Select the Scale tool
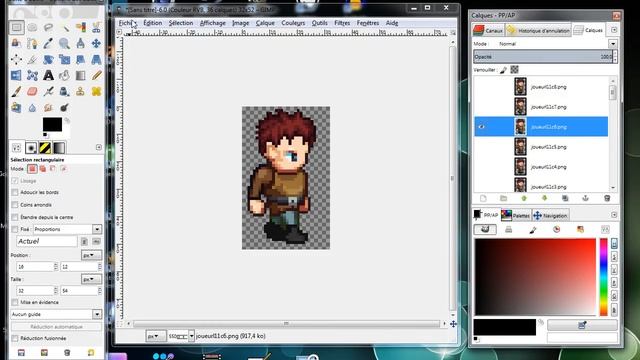The height and width of the screenshot is (360, 640). pos(64,60)
